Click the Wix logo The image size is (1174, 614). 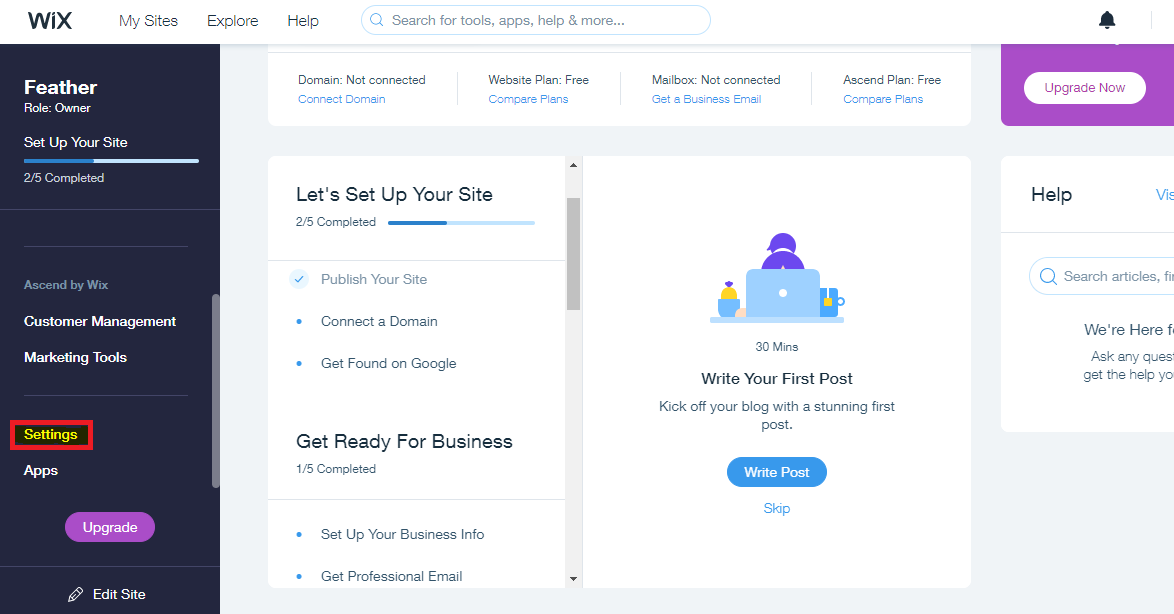tap(49, 20)
